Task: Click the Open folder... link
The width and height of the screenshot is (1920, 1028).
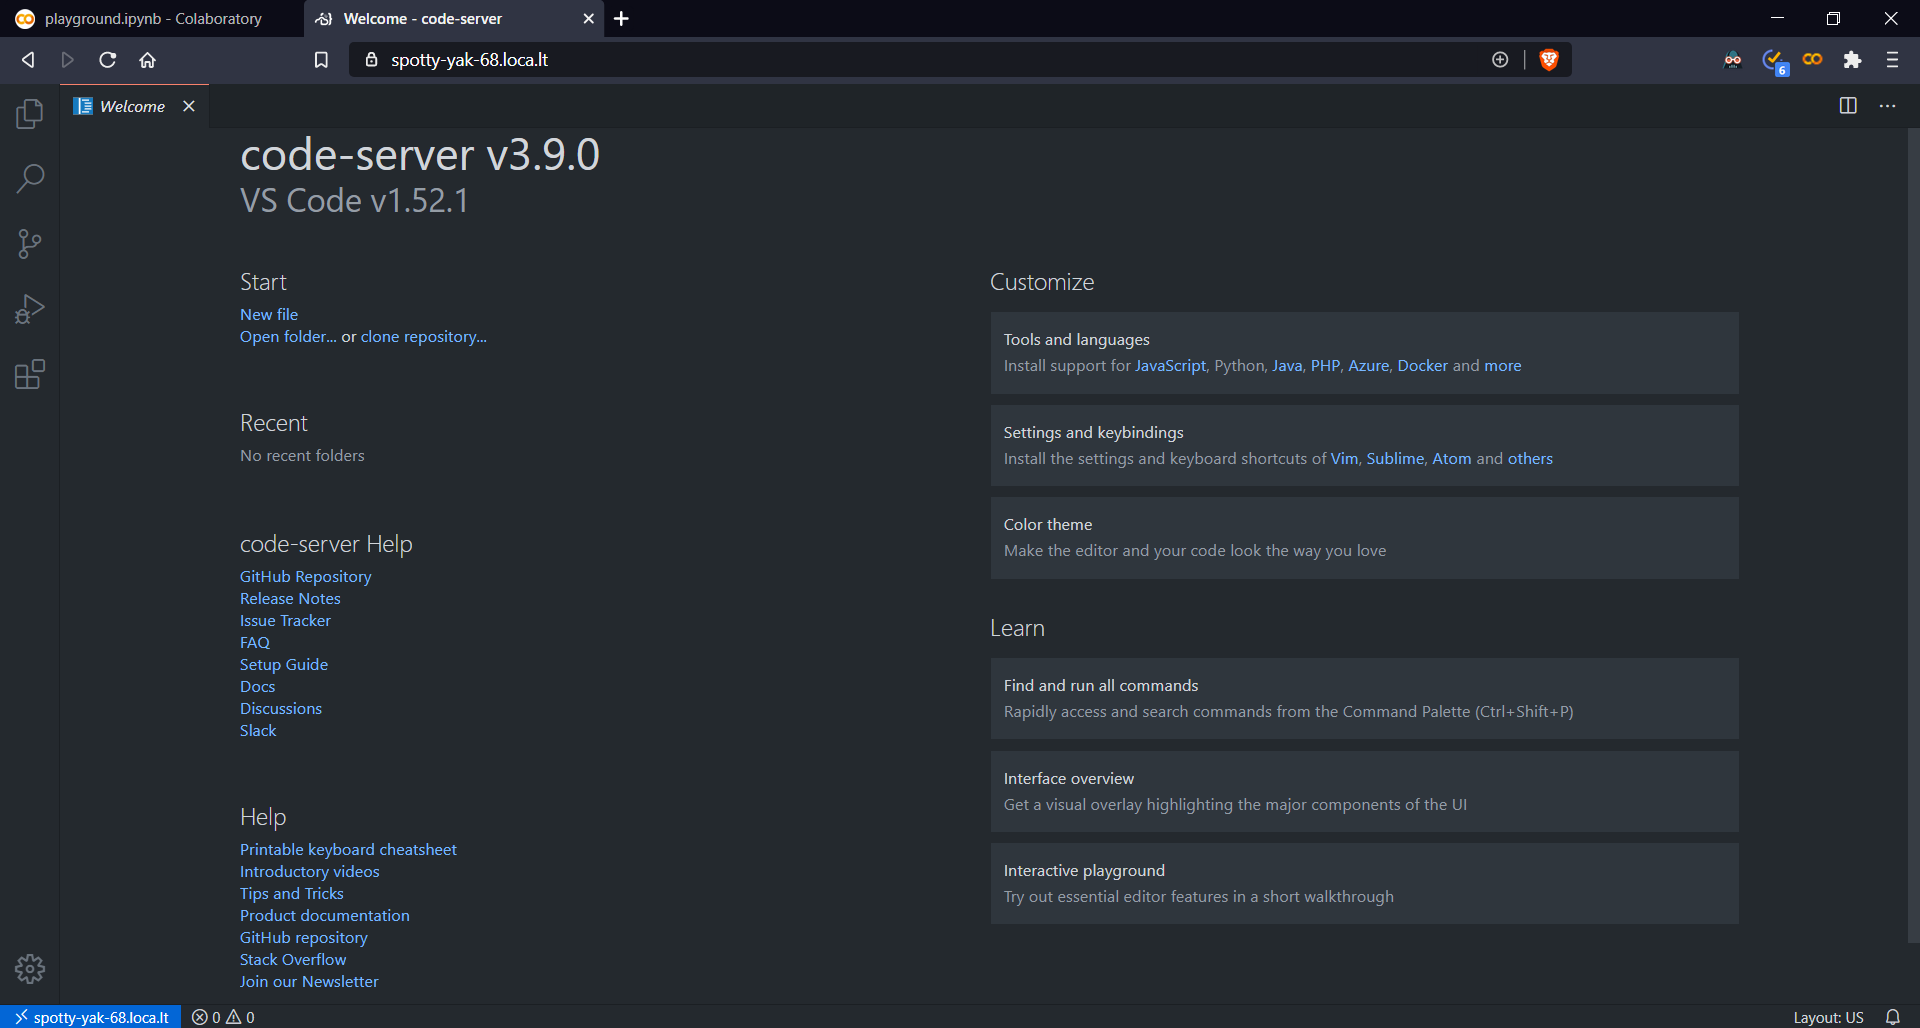Action: click(x=288, y=336)
